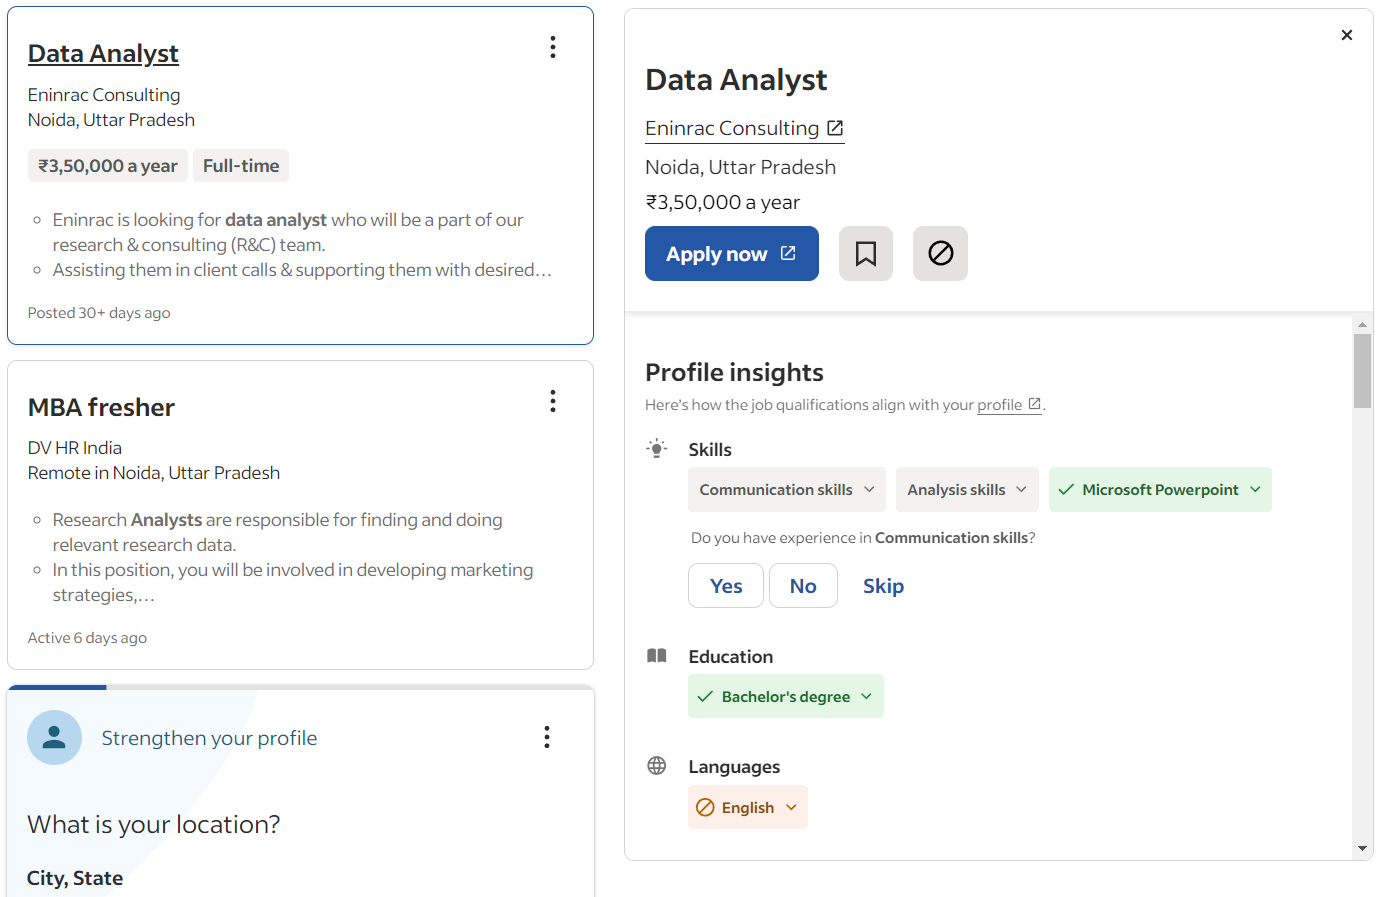Click the 'Posted 30+ days ago' text
The image size is (1386, 897).
(x=99, y=313)
